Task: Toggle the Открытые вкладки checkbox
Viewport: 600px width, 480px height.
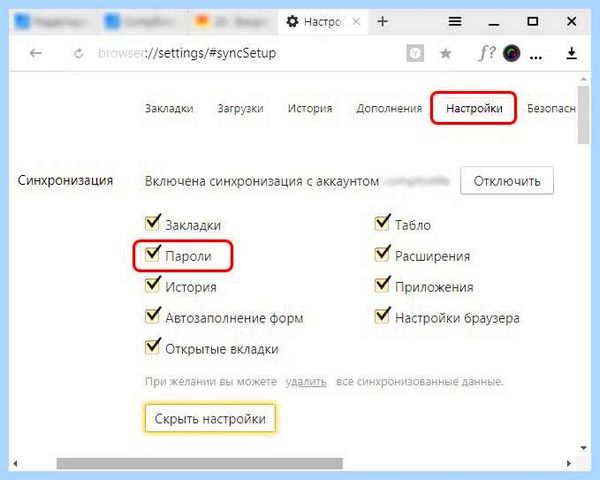Action: point(152,347)
